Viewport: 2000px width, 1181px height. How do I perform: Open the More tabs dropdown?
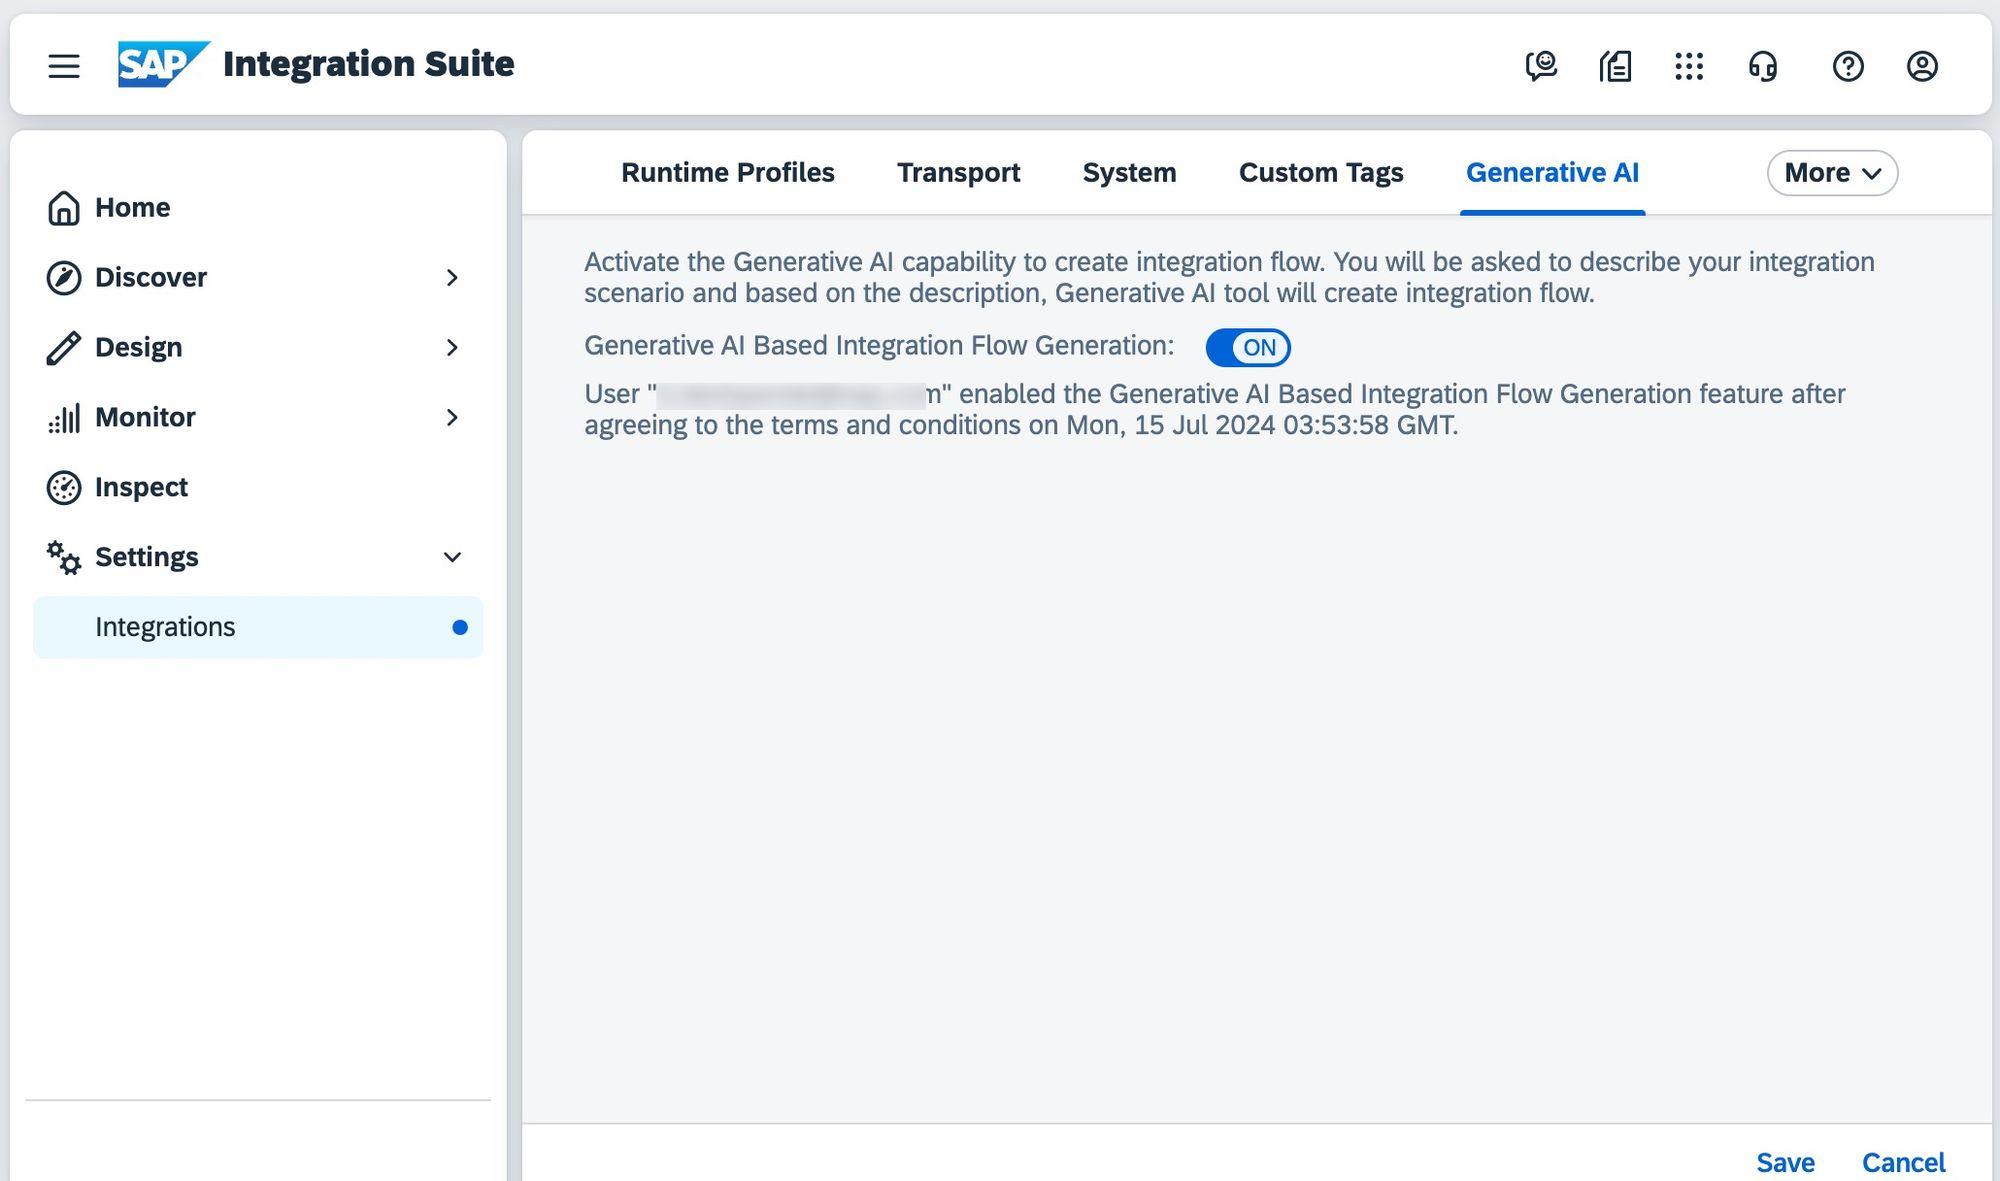click(1831, 172)
